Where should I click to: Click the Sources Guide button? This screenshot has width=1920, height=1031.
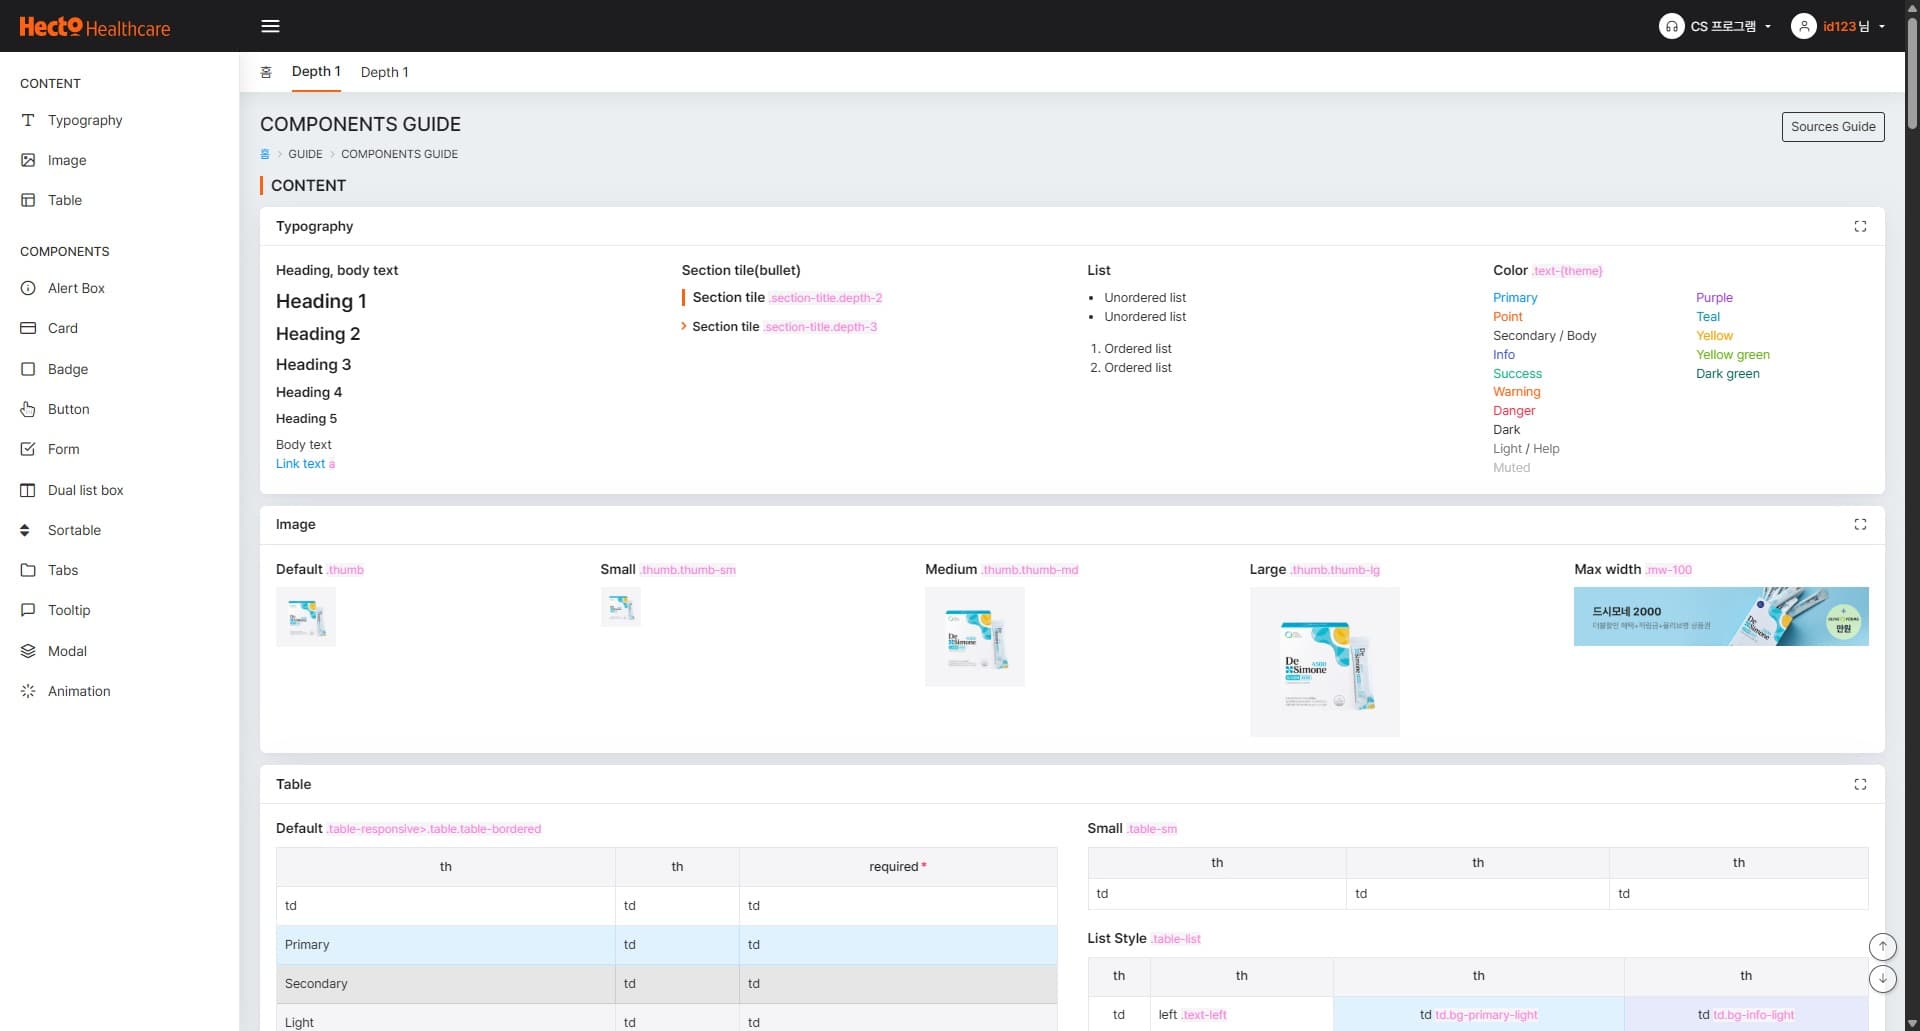click(x=1833, y=127)
